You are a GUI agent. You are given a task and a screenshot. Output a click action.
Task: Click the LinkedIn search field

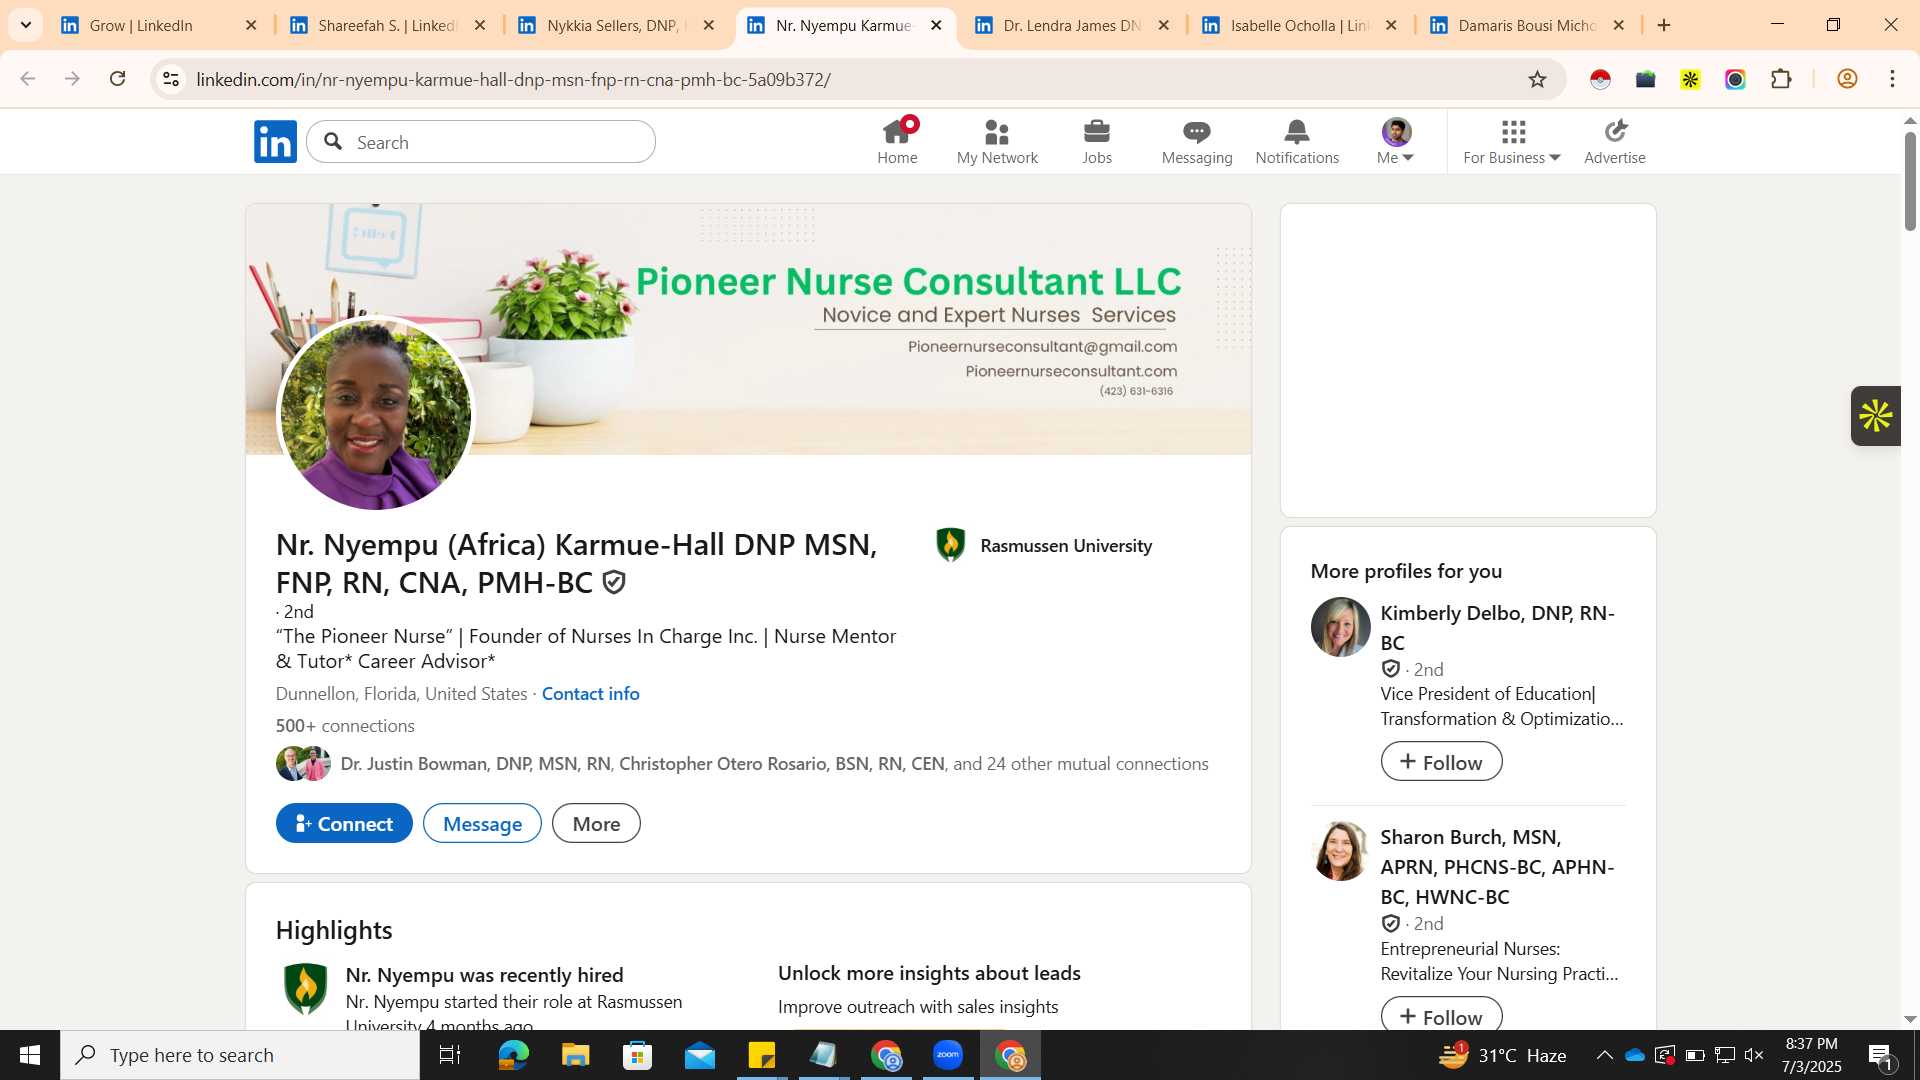click(x=481, y=142)
